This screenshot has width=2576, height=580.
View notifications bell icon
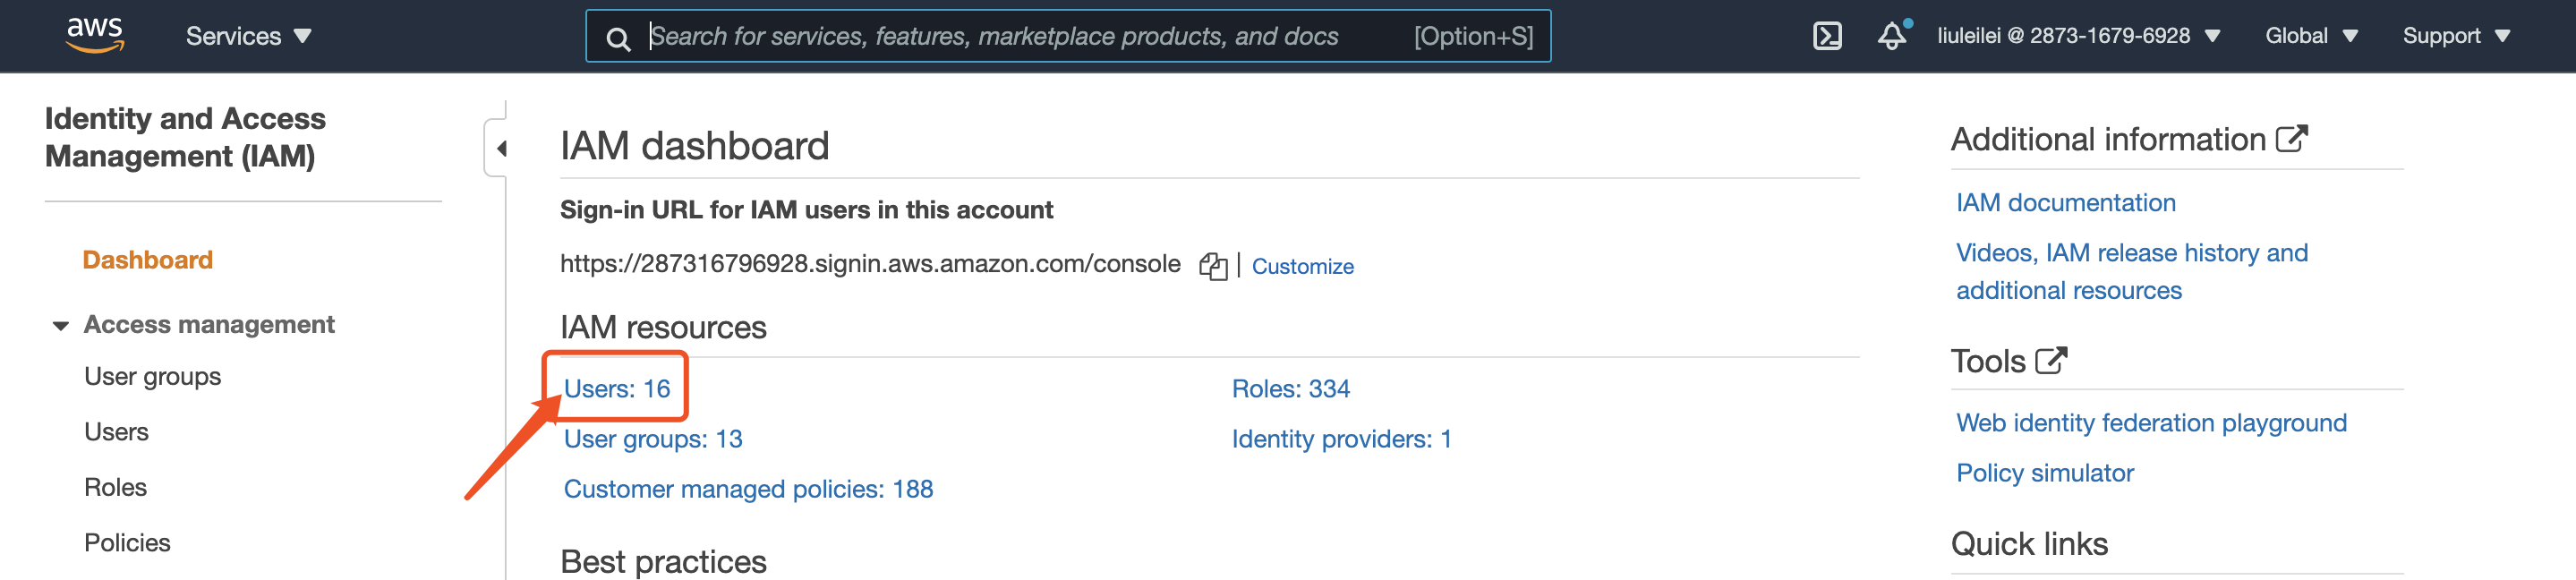1892,36
